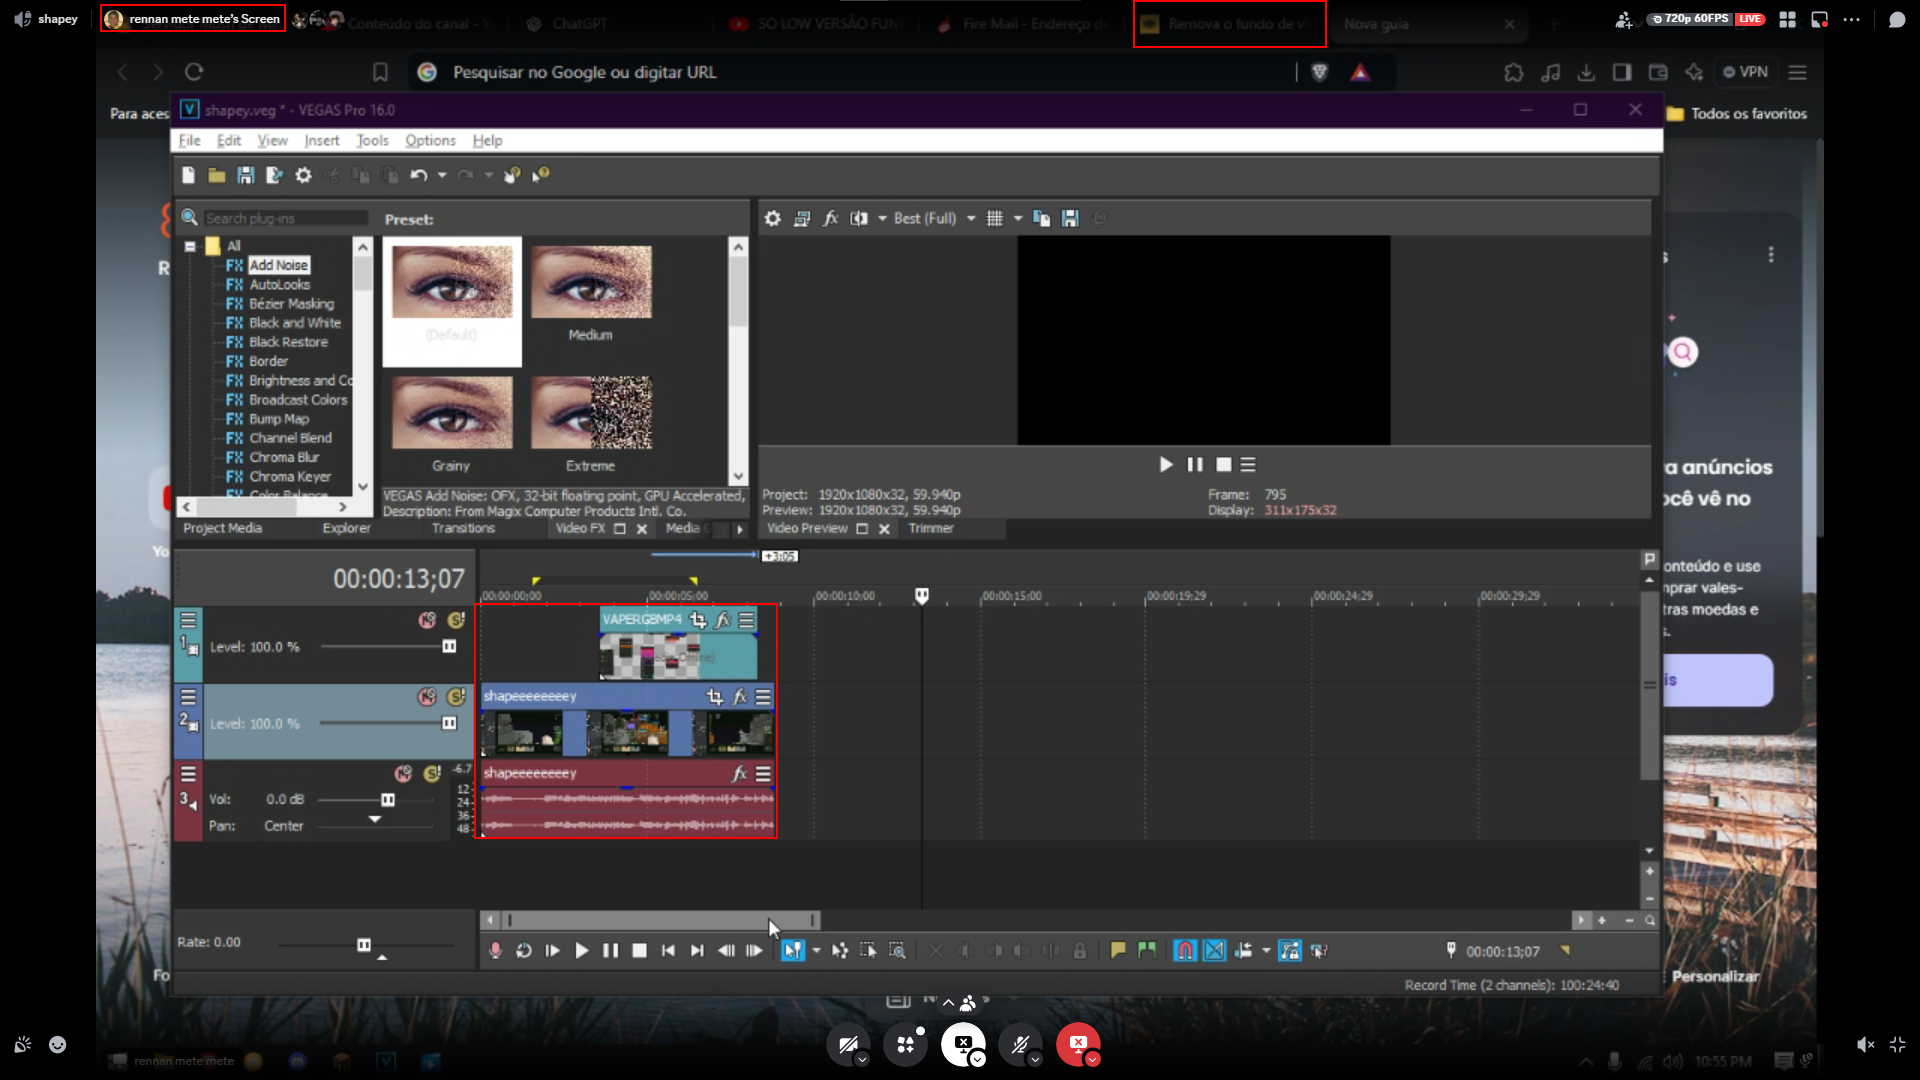Toggle Automatic Crossfades icon
Screen dimensions: 1920x1080
[1214, 951]
